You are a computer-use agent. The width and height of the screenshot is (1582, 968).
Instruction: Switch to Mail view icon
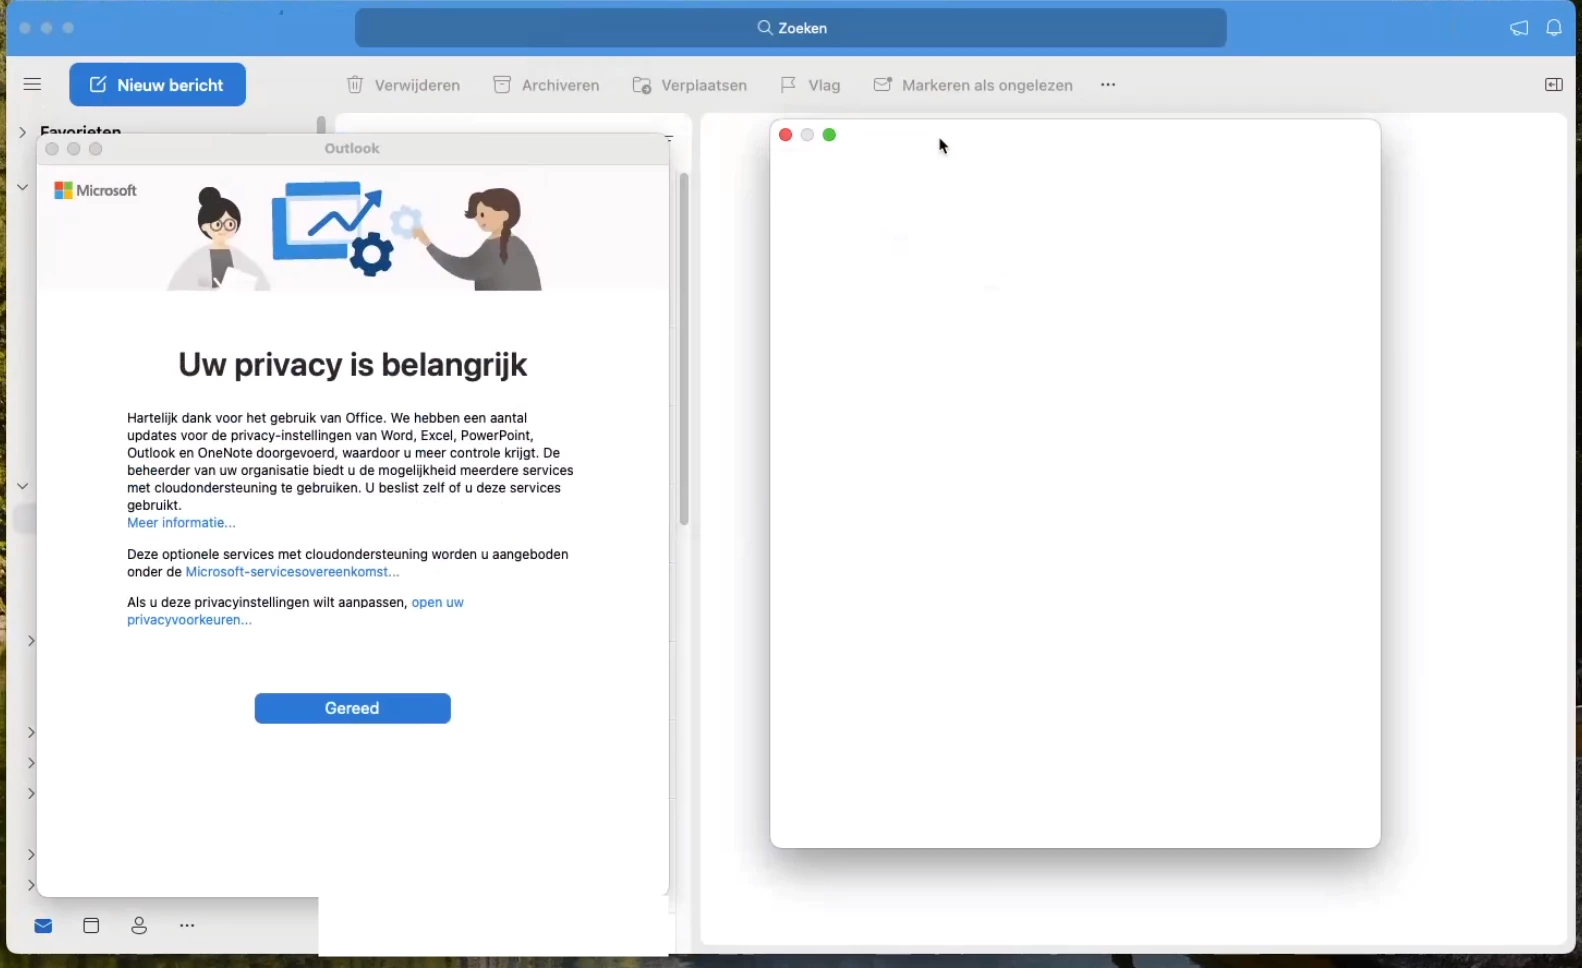point(43,926)
